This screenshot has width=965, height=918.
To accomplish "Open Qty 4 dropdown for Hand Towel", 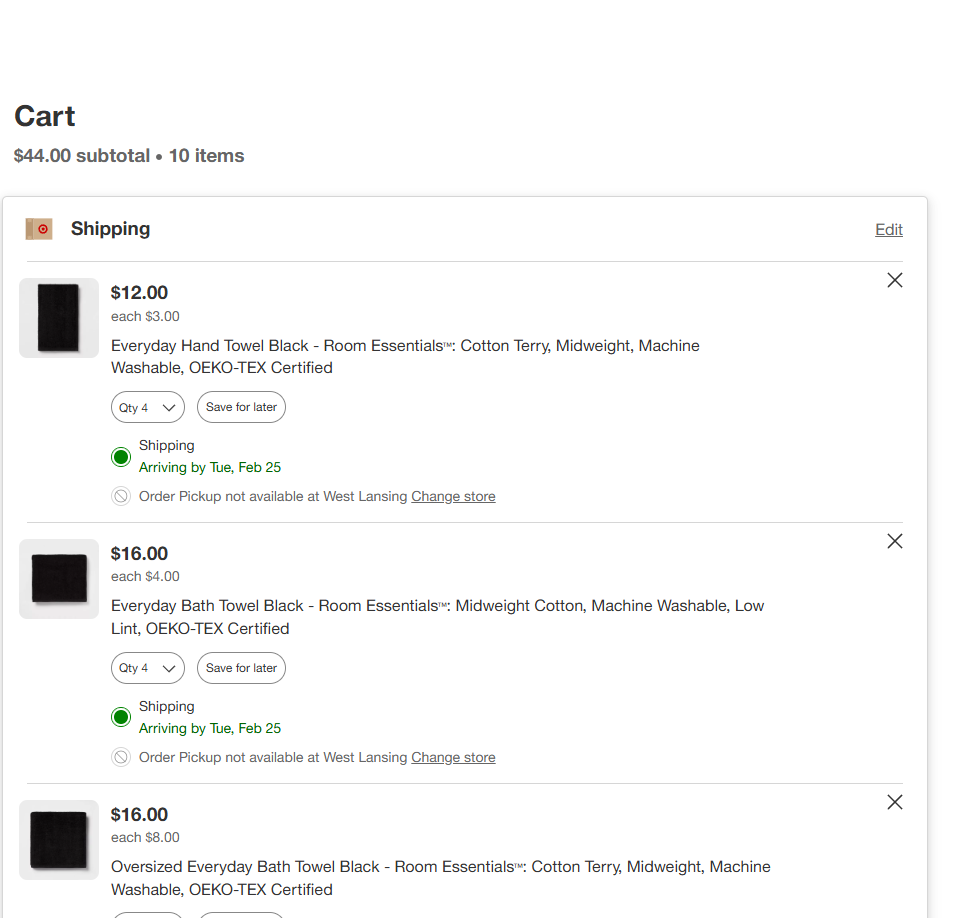I will (147, 407).
